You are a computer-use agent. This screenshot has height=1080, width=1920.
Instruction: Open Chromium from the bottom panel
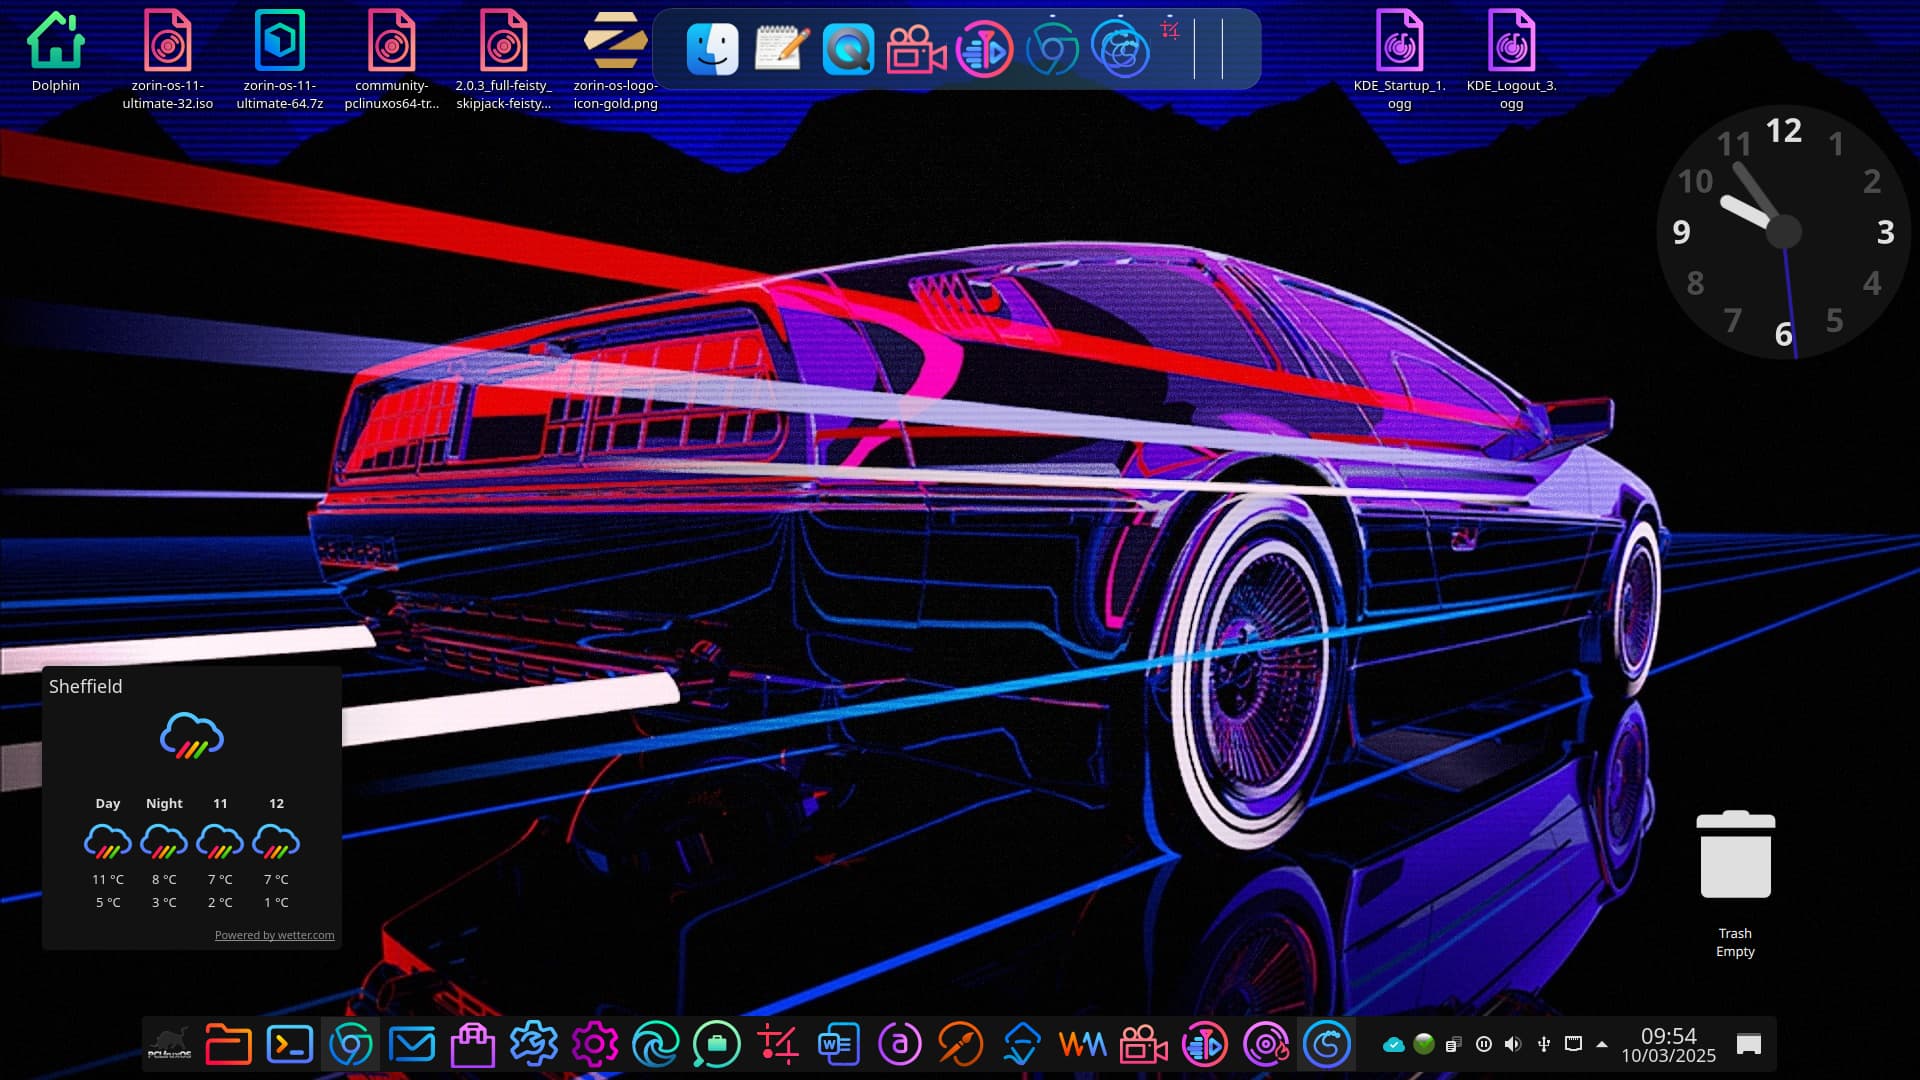click(351, 1044)
